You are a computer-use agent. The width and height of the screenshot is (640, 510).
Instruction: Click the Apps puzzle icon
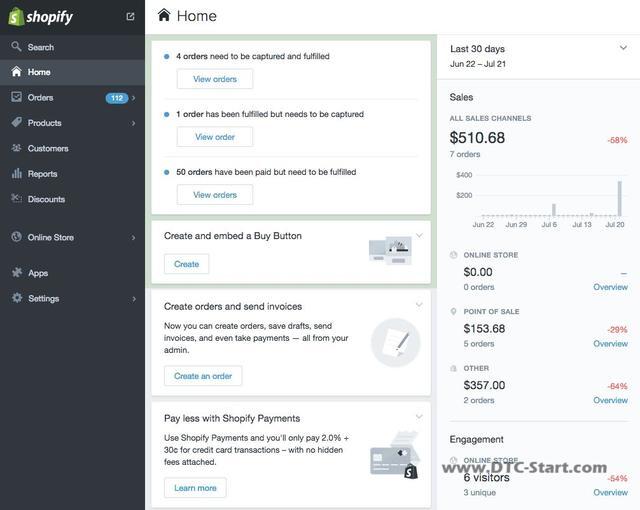pyautogui.click(x=17, y=272)
